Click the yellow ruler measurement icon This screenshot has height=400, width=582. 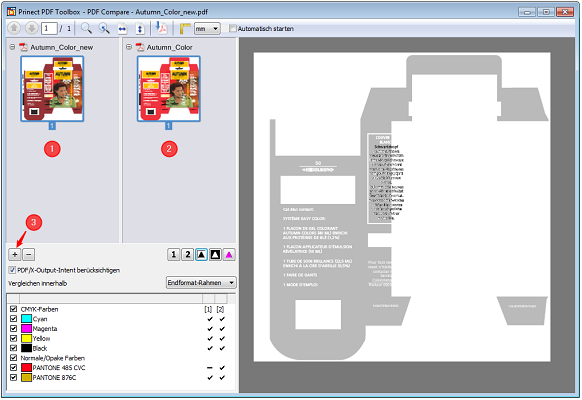pos(185,29)
